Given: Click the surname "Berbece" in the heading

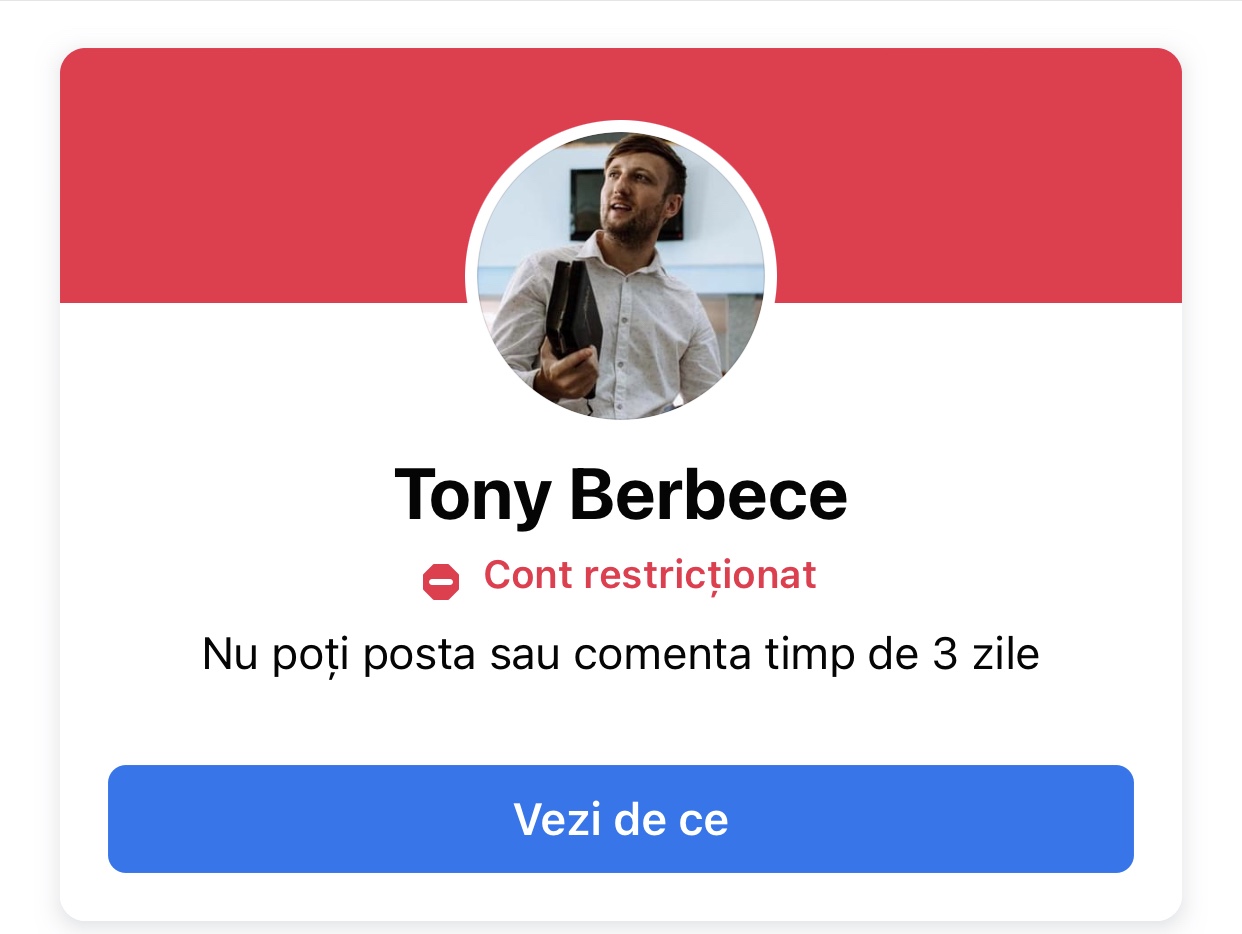Looking at the screenshot, I should point(708,495).
